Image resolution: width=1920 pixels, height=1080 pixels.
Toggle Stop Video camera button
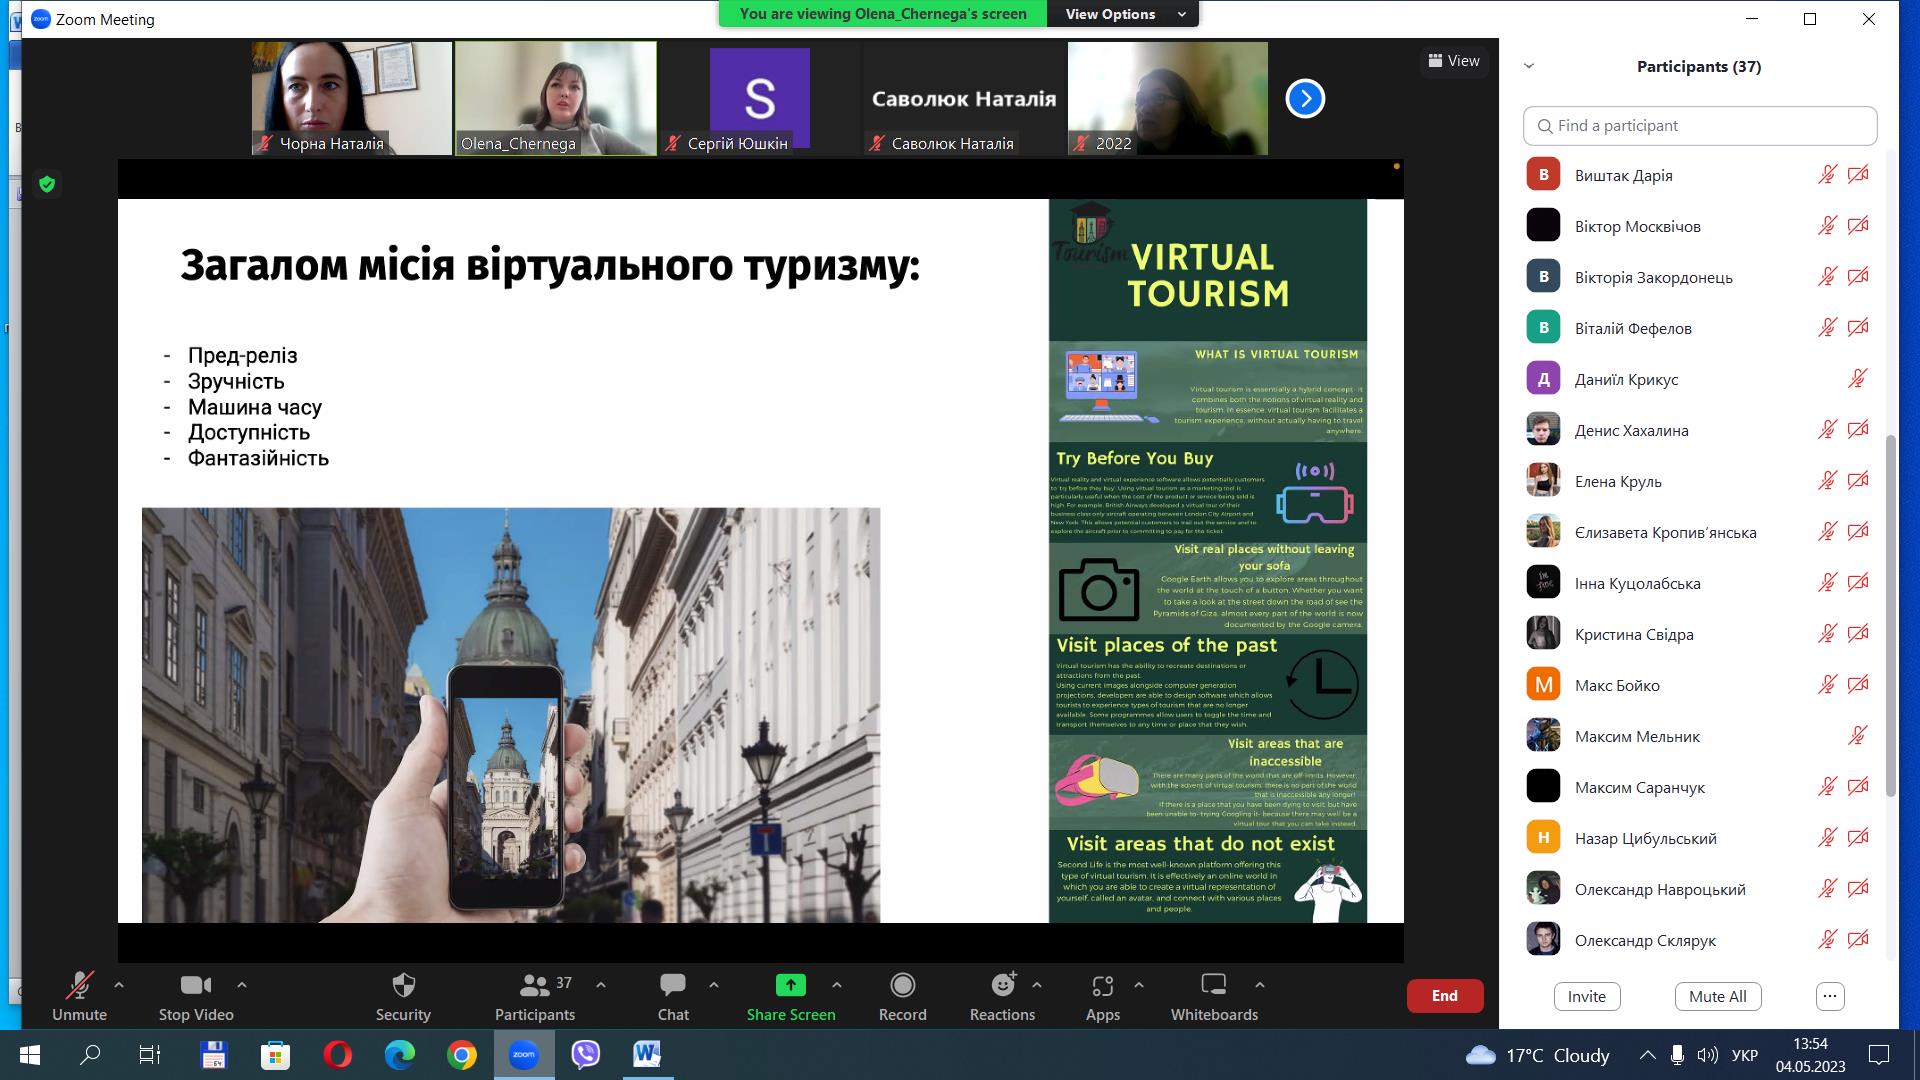click(x=196, y=986)
